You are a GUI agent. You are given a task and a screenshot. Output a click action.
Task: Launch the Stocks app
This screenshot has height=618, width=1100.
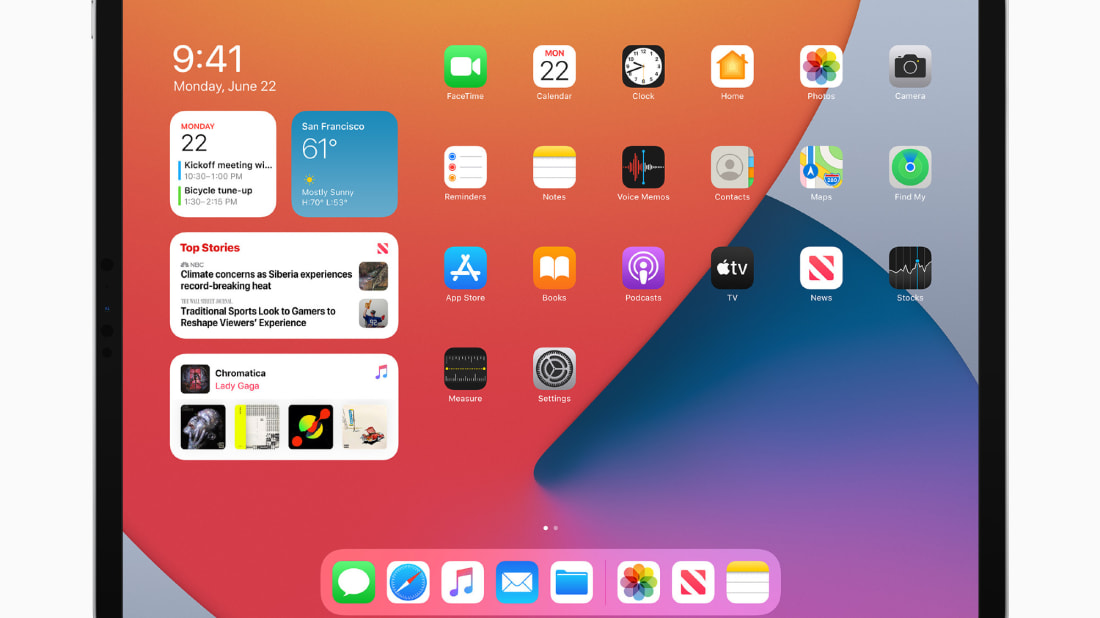[x=910, y=268]
